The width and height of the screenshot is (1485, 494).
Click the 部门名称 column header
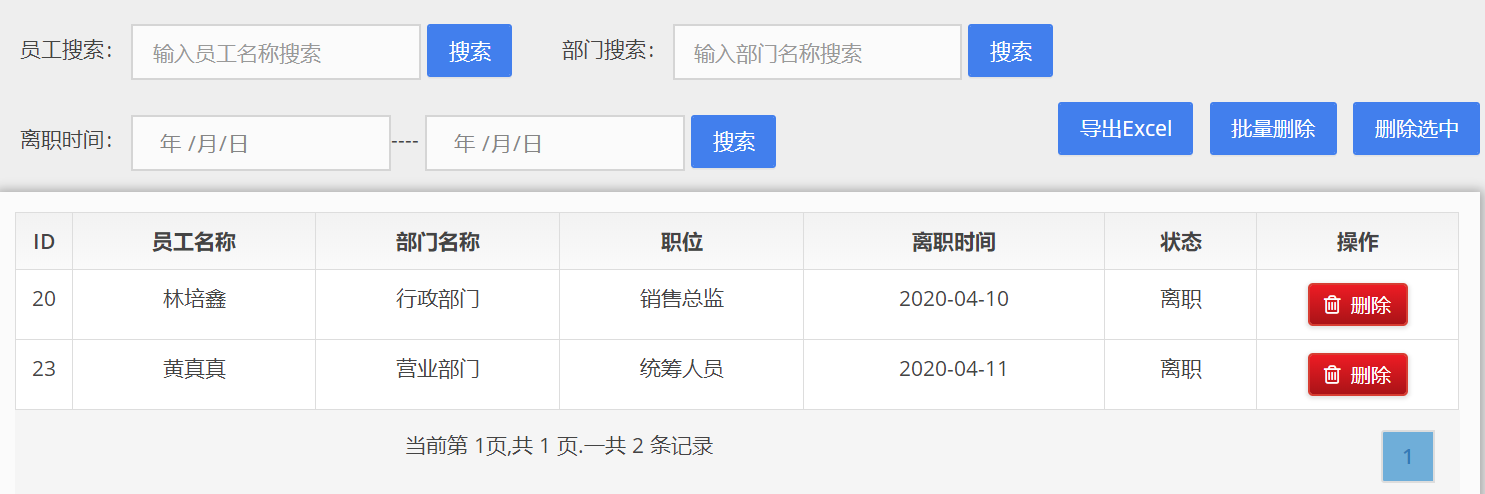click(x=438, y=241)
